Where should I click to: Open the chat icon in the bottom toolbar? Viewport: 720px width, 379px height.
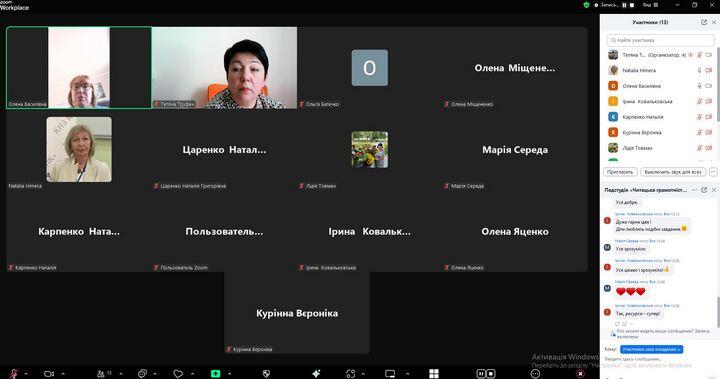pos(142,373)
